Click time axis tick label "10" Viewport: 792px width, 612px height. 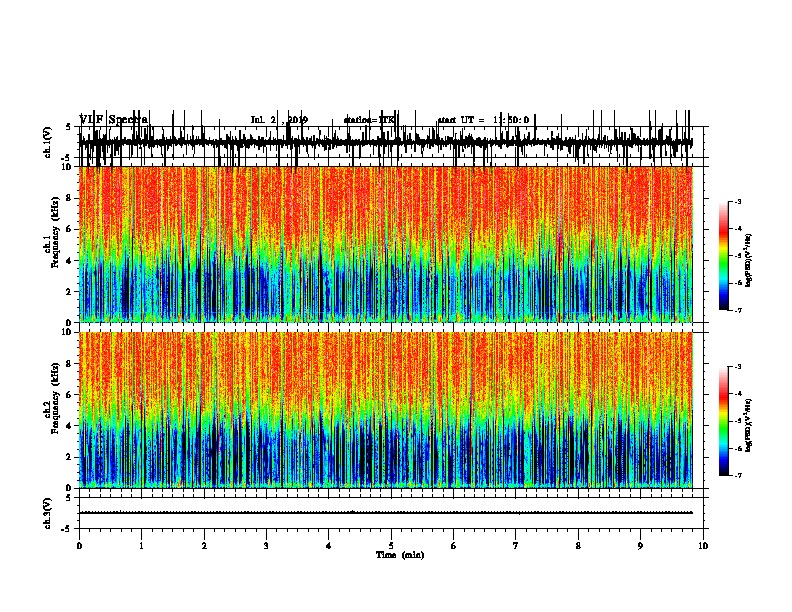(x=703, y=546)
